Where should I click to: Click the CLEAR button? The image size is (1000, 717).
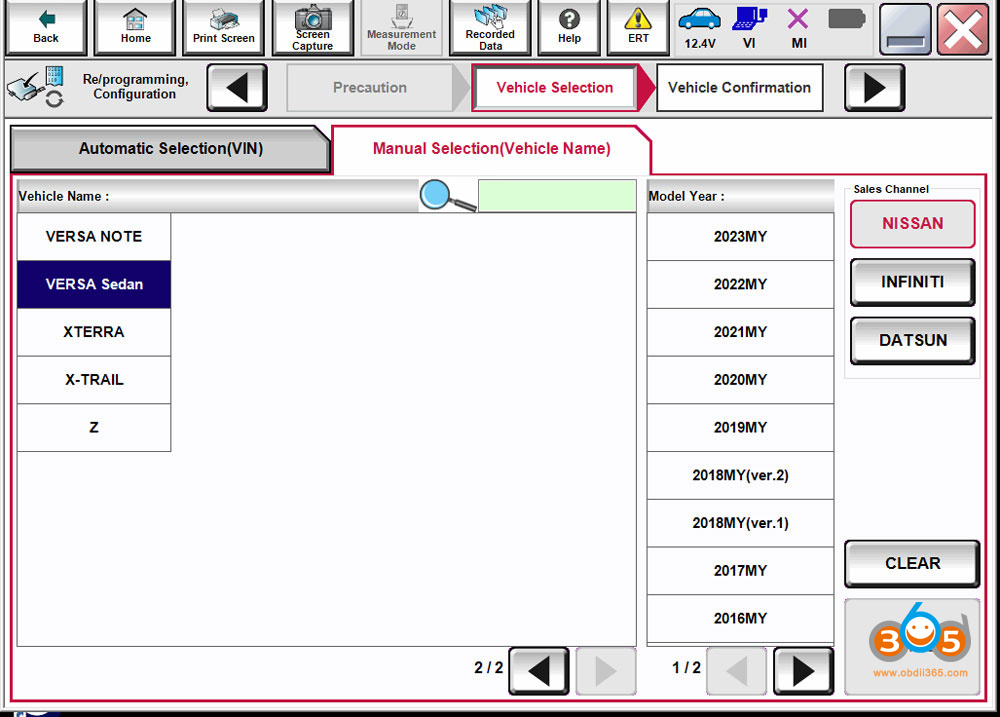tap(912, 564)
